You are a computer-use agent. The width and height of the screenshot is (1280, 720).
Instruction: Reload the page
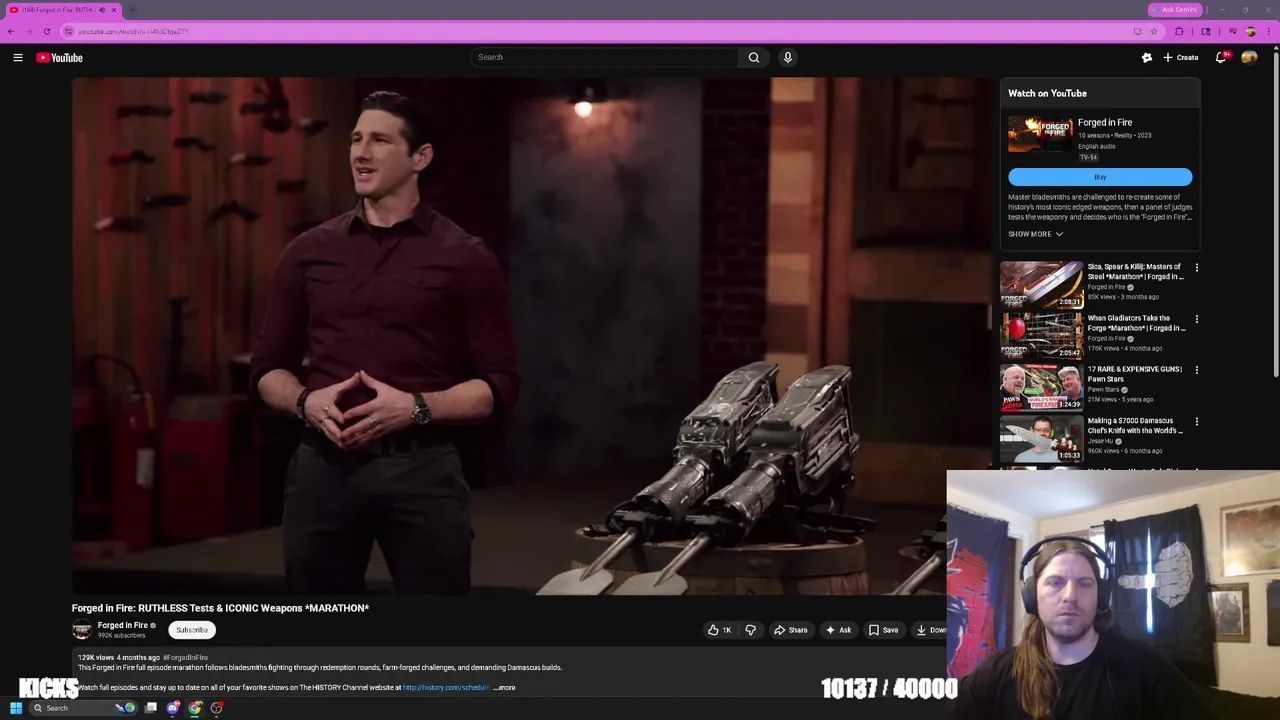47,32
